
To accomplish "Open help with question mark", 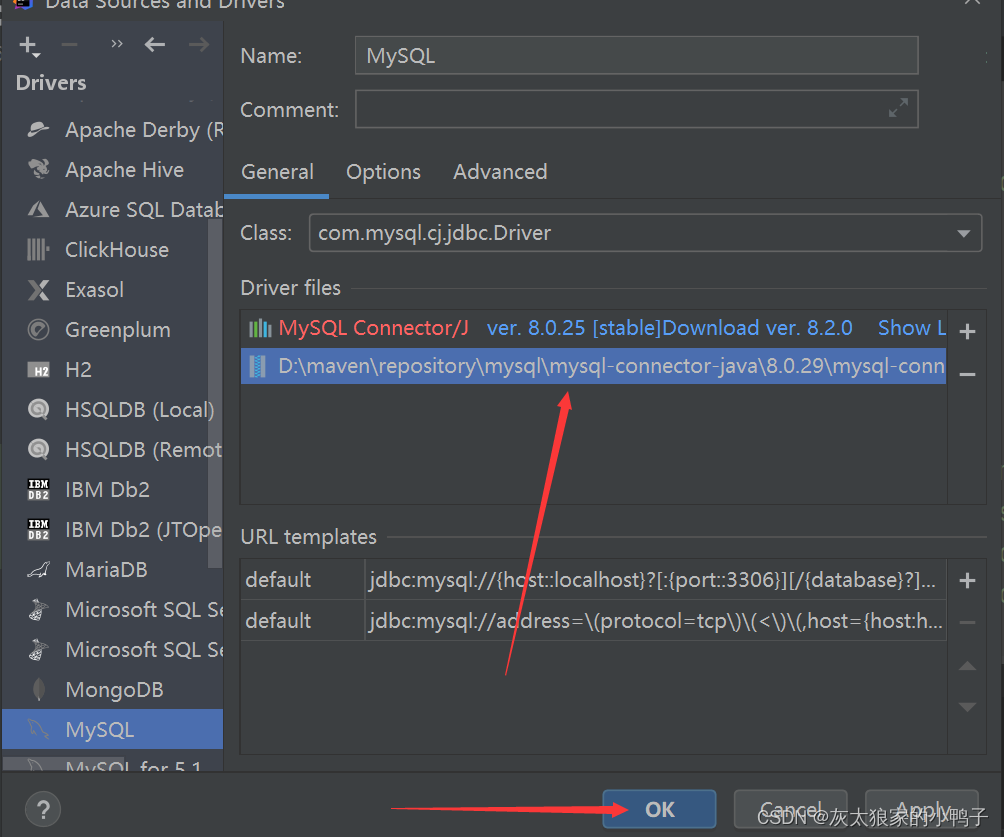I will 43,809.
